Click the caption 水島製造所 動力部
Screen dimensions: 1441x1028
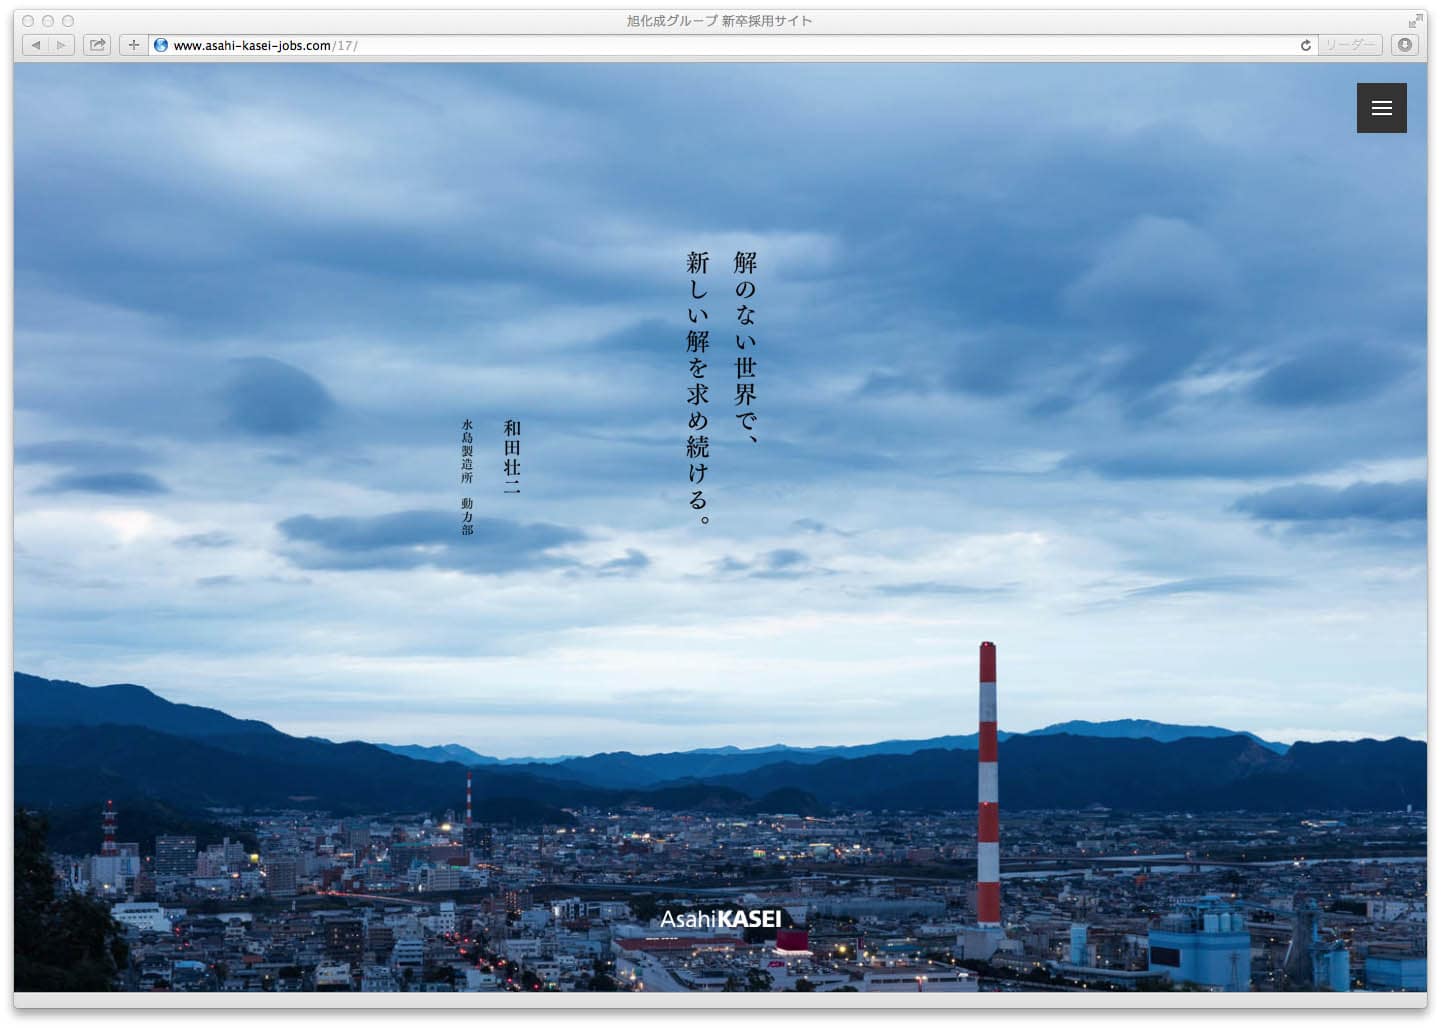click(467, 477)
